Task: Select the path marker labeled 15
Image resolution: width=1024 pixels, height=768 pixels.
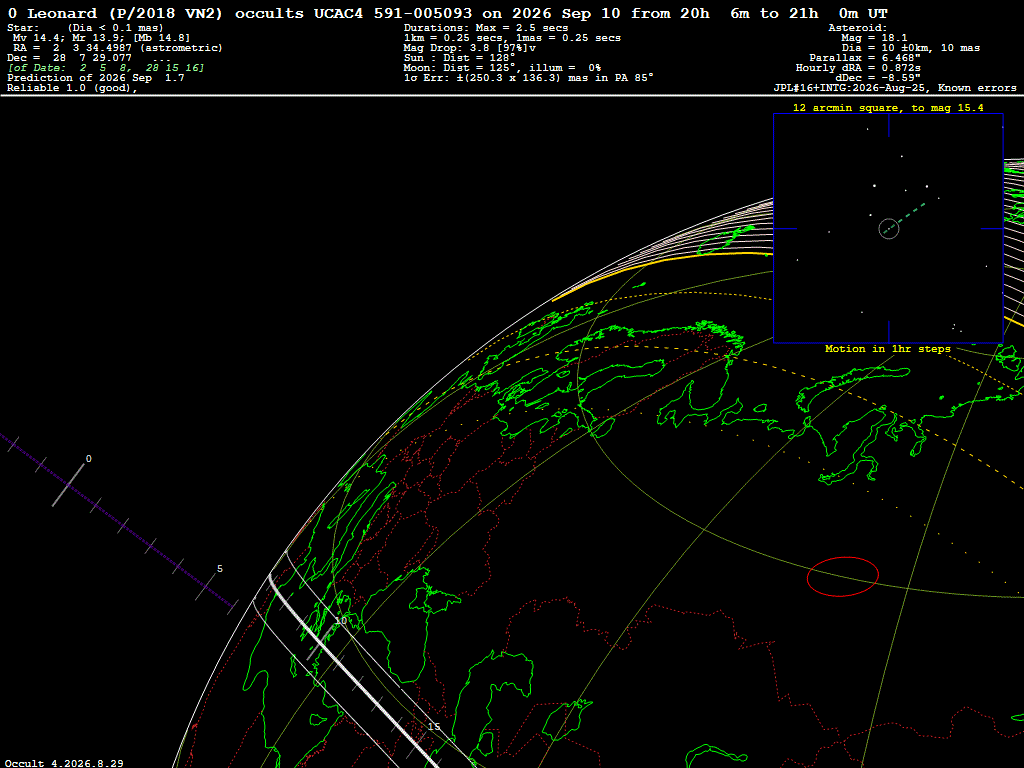Action: [x=434, y=726]
